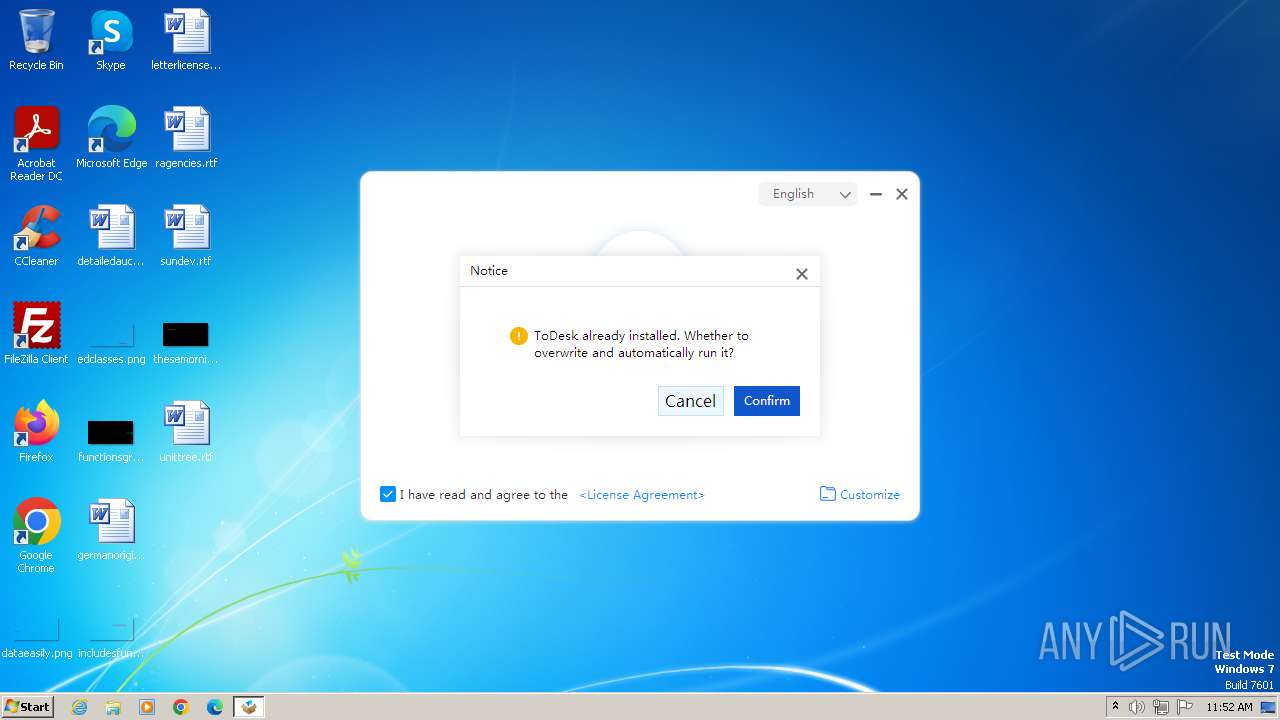Launch Chrome from the taskbar
This screenshot has height=720, width=1280.
[181, 707]
